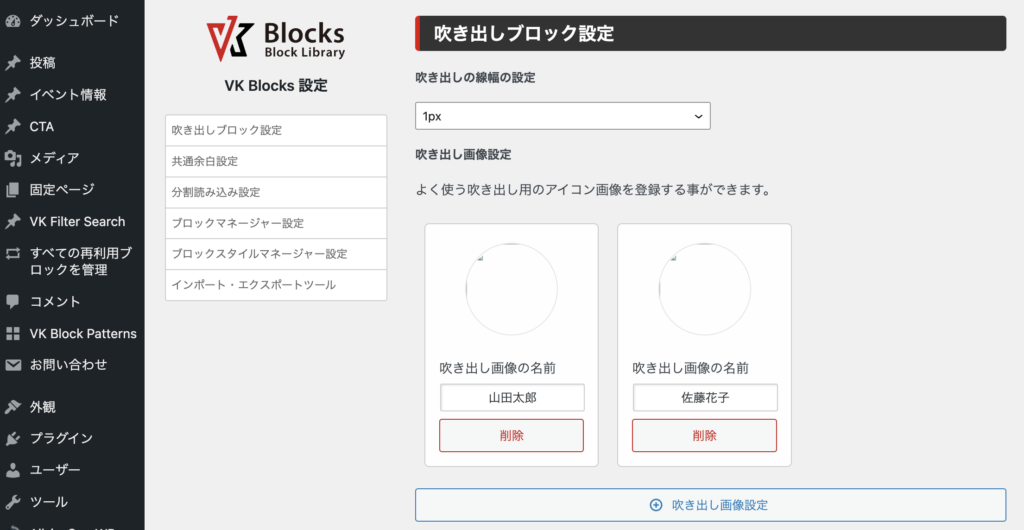Go to インポート・エクスポートツール section

coord(275,285)
